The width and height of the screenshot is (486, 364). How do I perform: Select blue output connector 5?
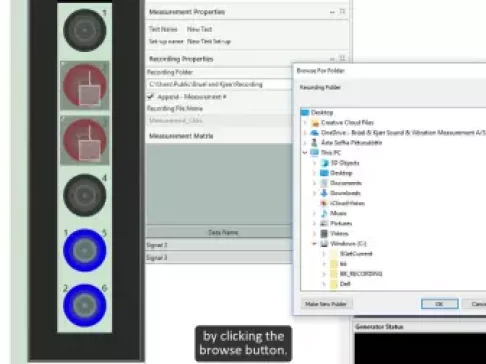pos(85,250)
